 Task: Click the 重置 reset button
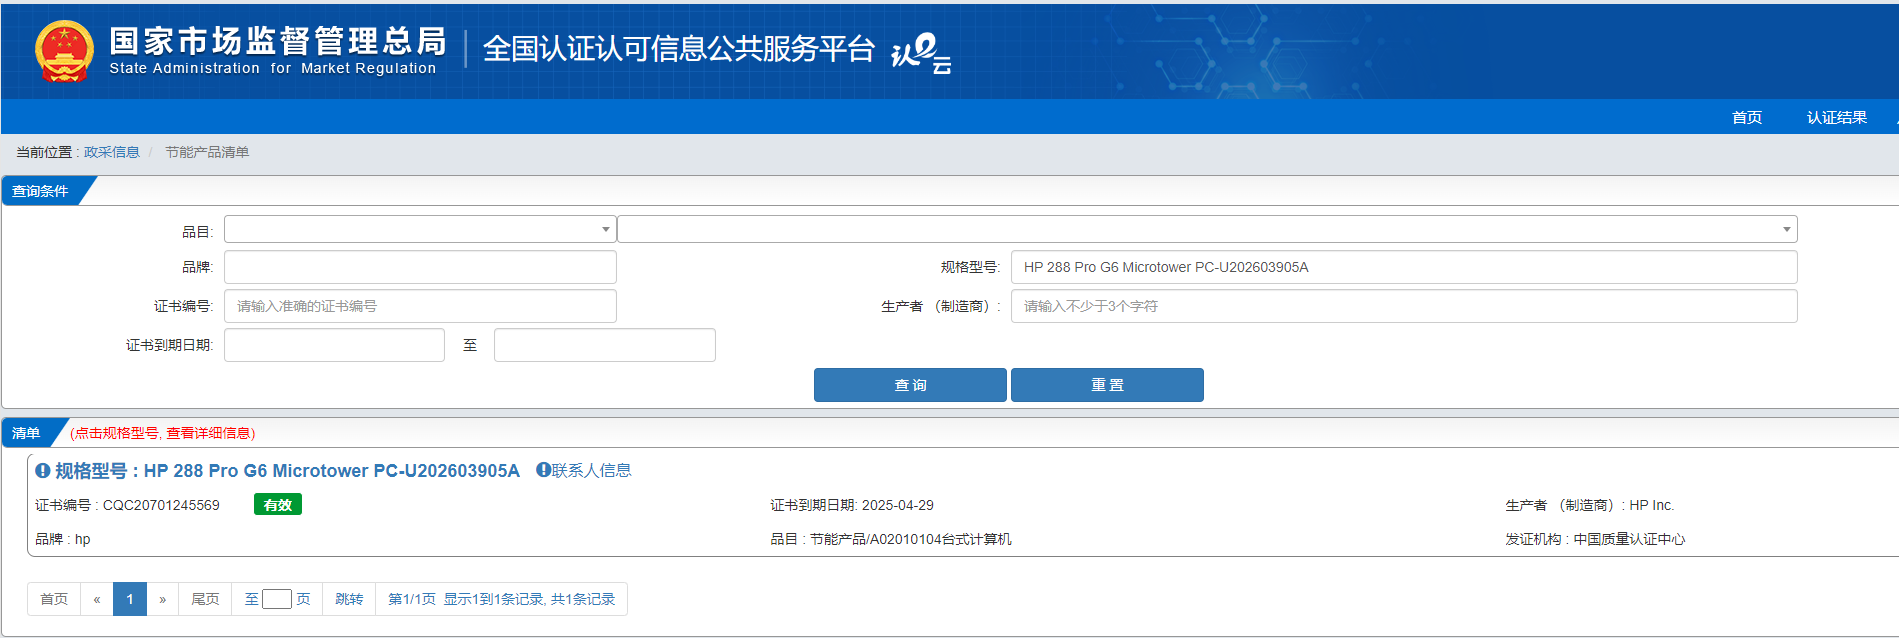tap(1107, 385)
